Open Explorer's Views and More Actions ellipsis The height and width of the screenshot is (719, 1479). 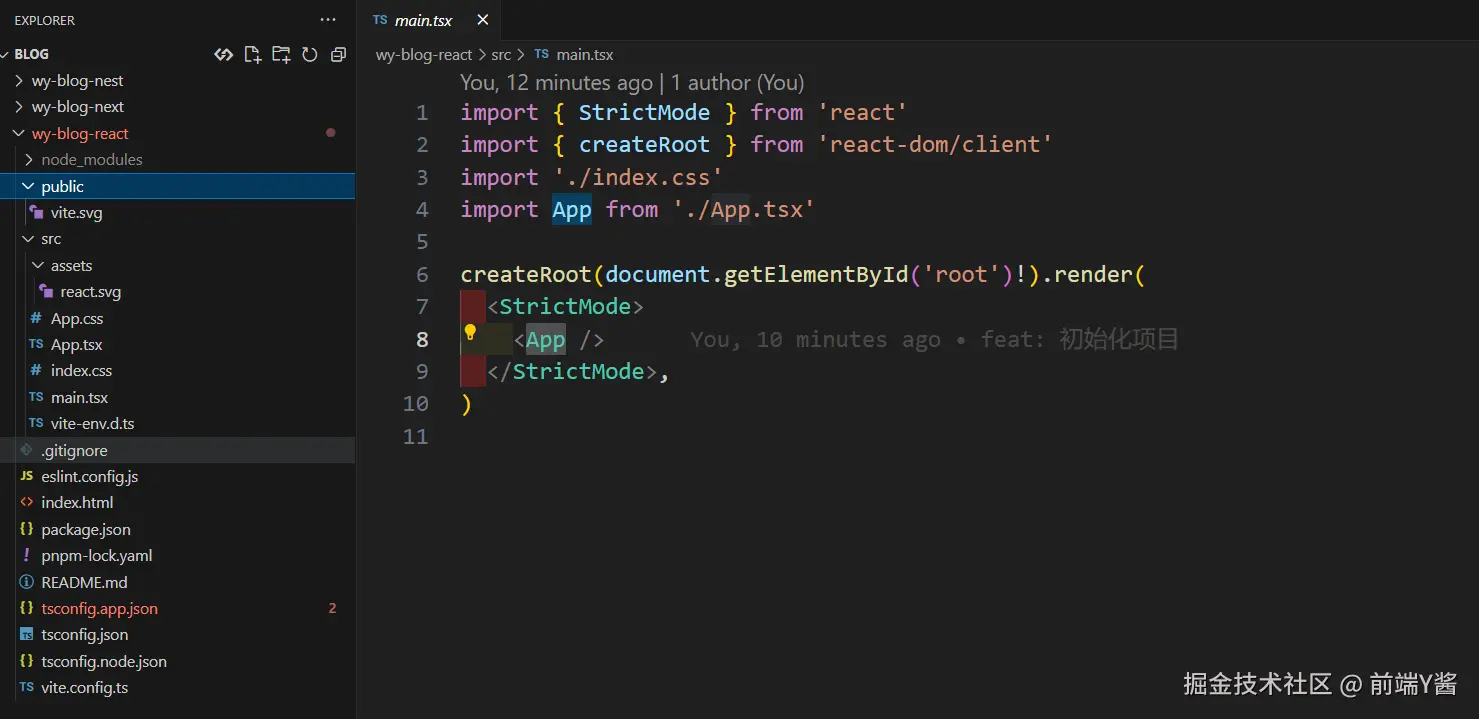tap(328, 20)
